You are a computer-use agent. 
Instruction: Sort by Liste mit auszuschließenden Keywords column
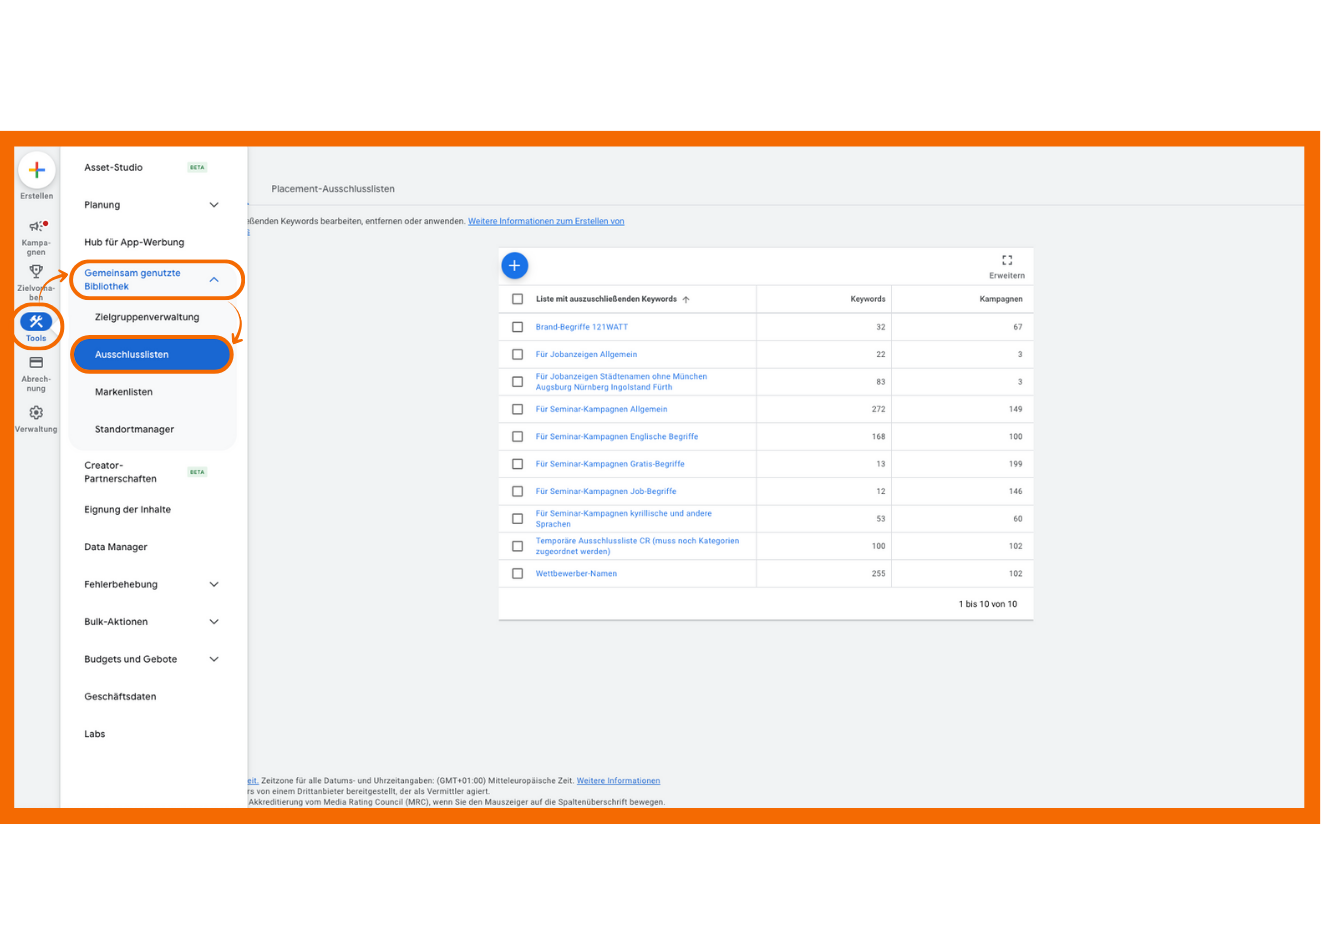click(606, 299)
